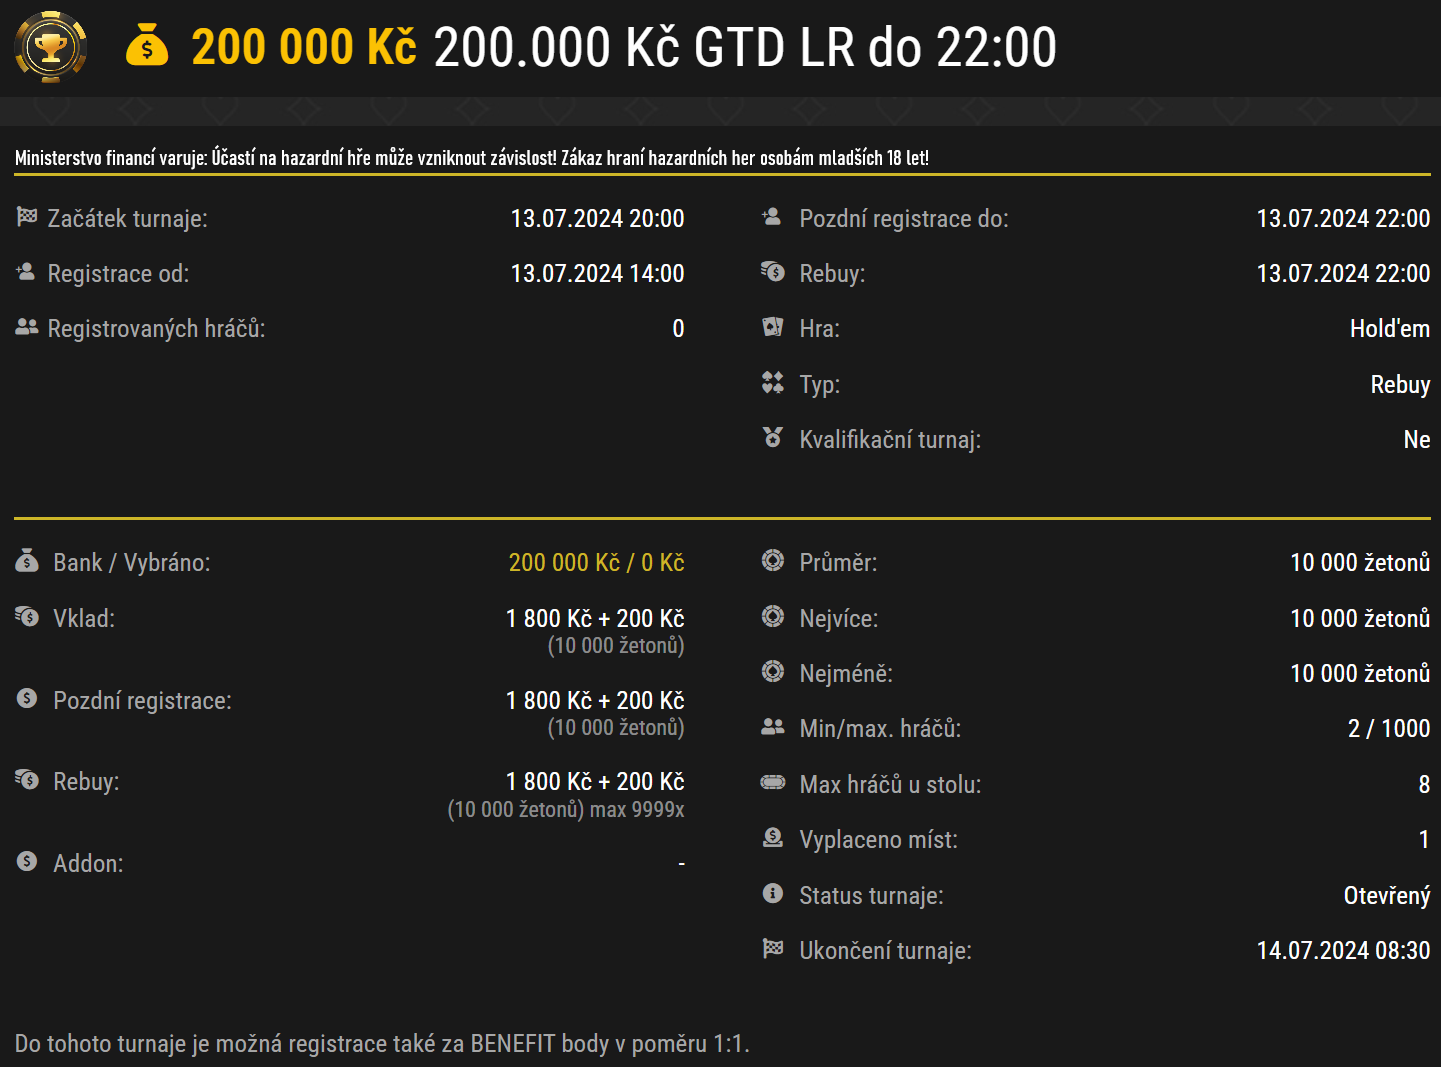Click the coins icon beside Rebuy date
The image size is (1441, 1067).
tap(773, 271)
